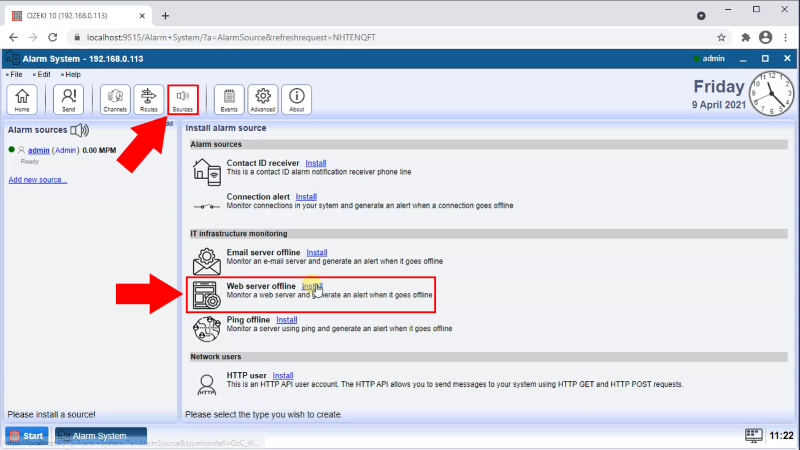800x450 pixels.
Task: Open the Home toolbar button
Action: [22, 99]
